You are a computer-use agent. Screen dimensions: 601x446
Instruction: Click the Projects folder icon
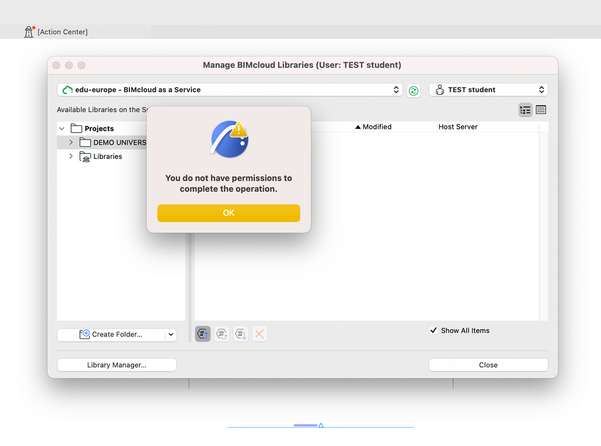[x=76, y=128]
